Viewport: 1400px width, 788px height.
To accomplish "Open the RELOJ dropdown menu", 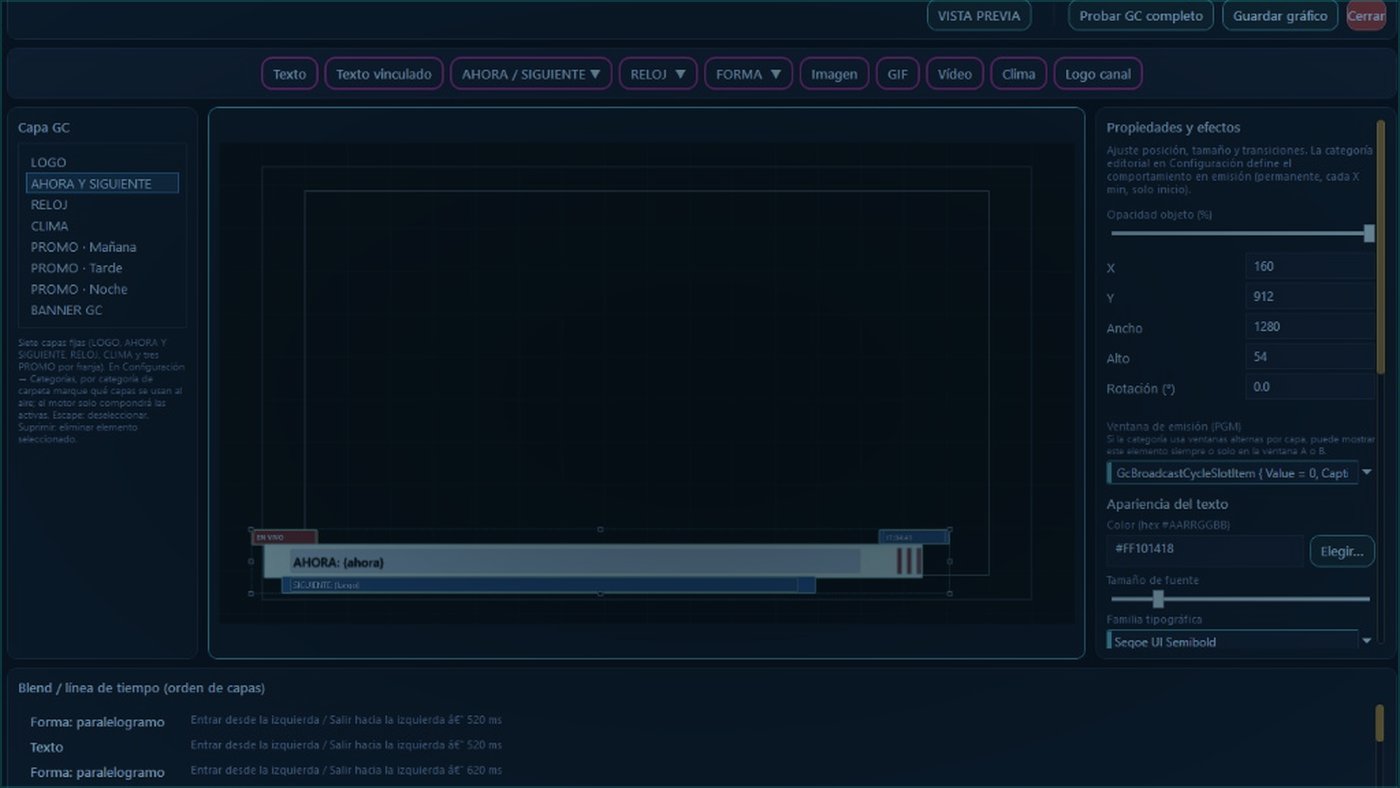I will (658, 74).
